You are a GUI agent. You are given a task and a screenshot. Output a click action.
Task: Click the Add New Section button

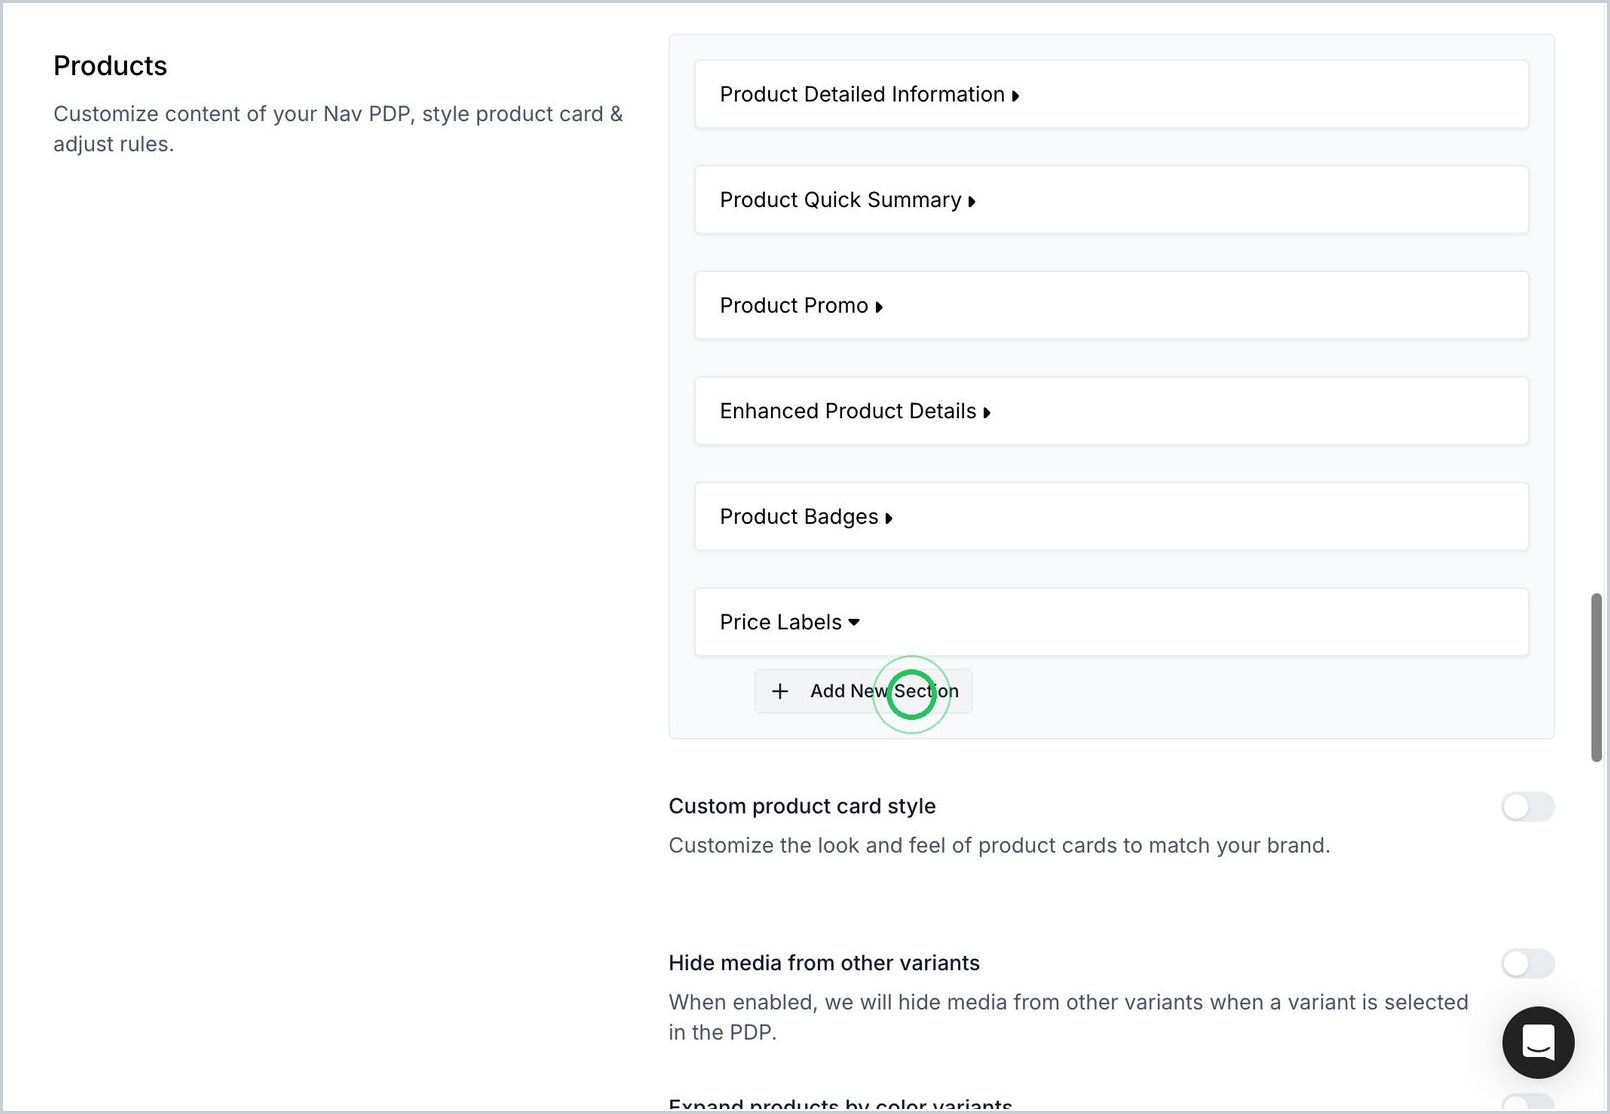coord(863,691)
